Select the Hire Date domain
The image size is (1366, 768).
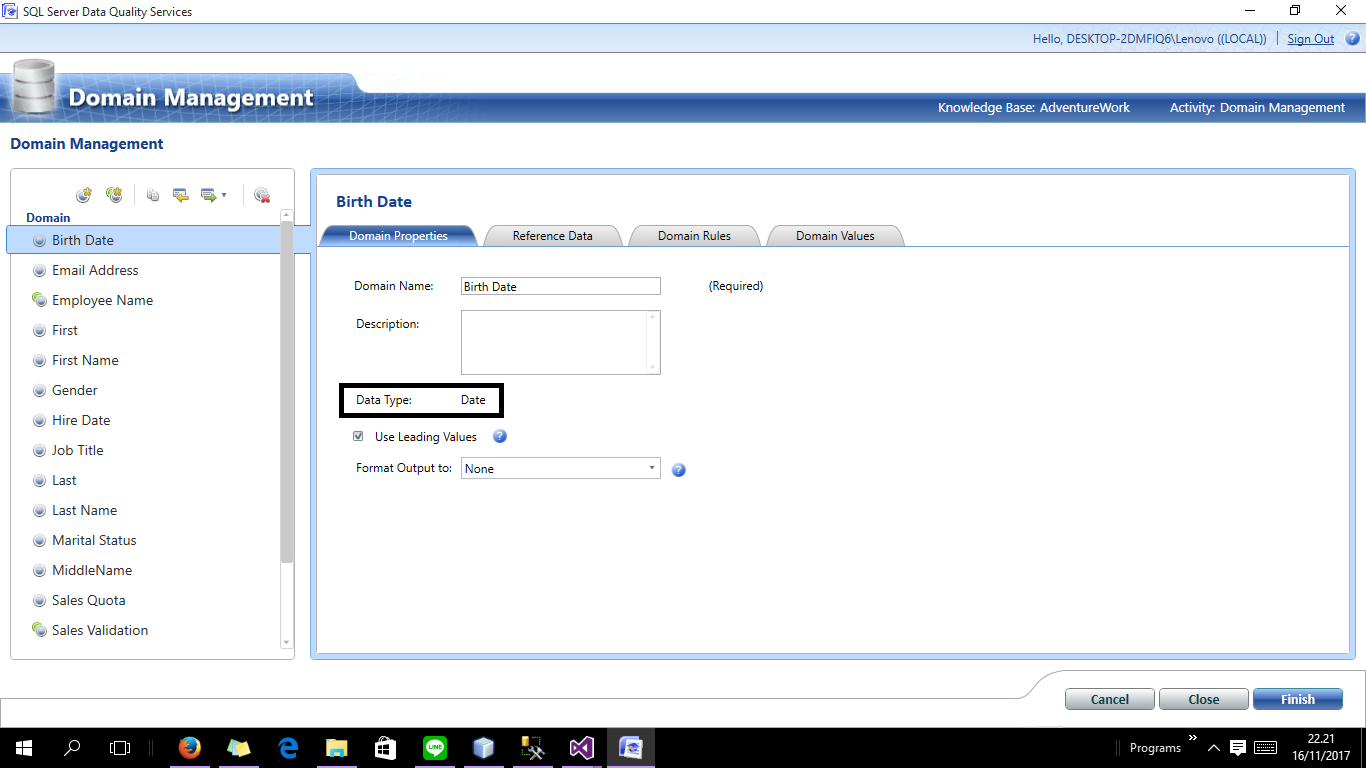(x=81, y=420)
